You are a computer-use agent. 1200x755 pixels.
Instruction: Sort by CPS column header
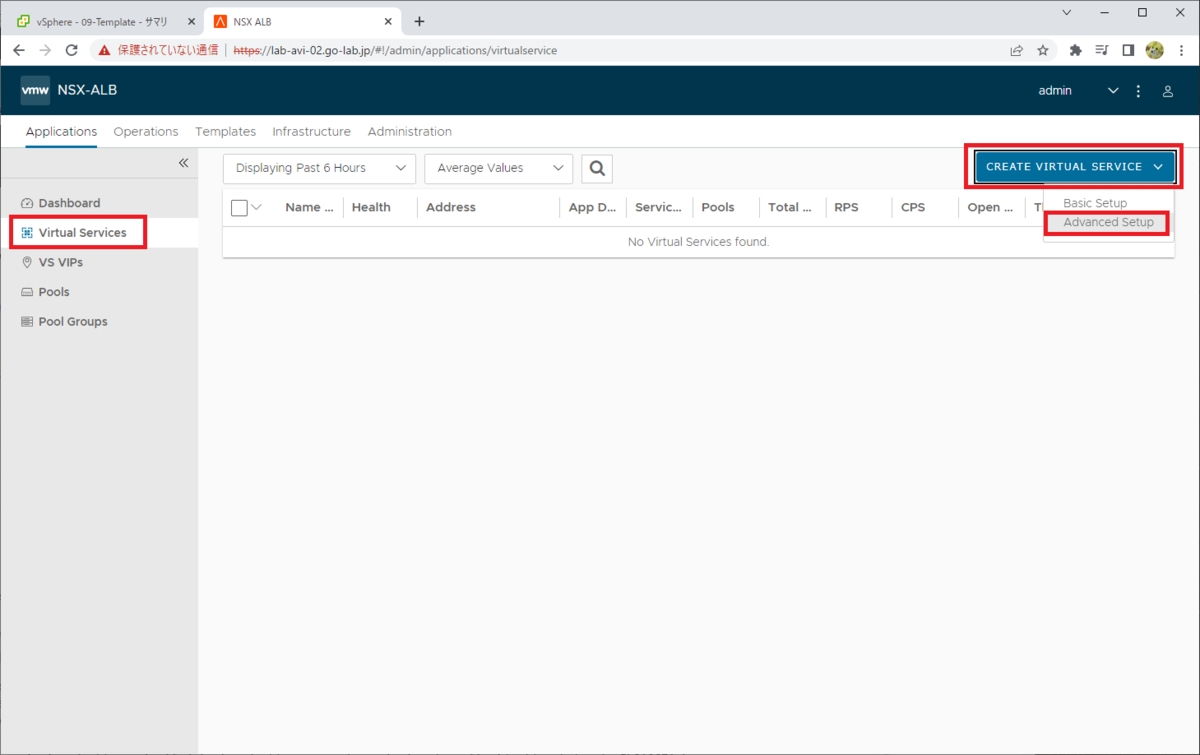pyautogui.click(x=913, y=208)
